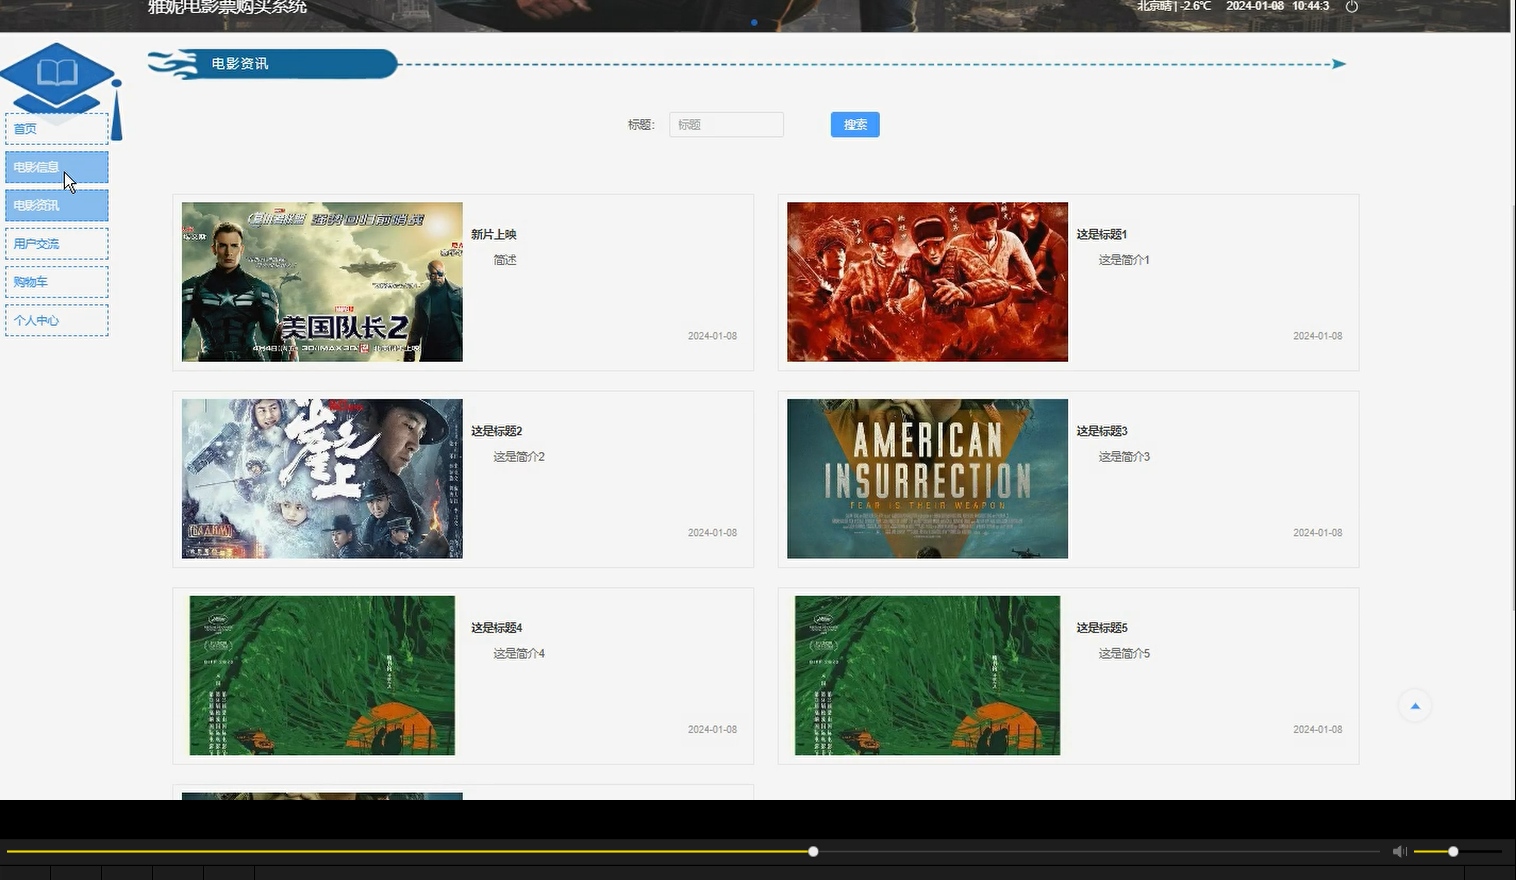Screen dimensions: 1516x880
Task: Open the 电影信息 menu item
Action: pyautogui.click(x=57, y=167)
